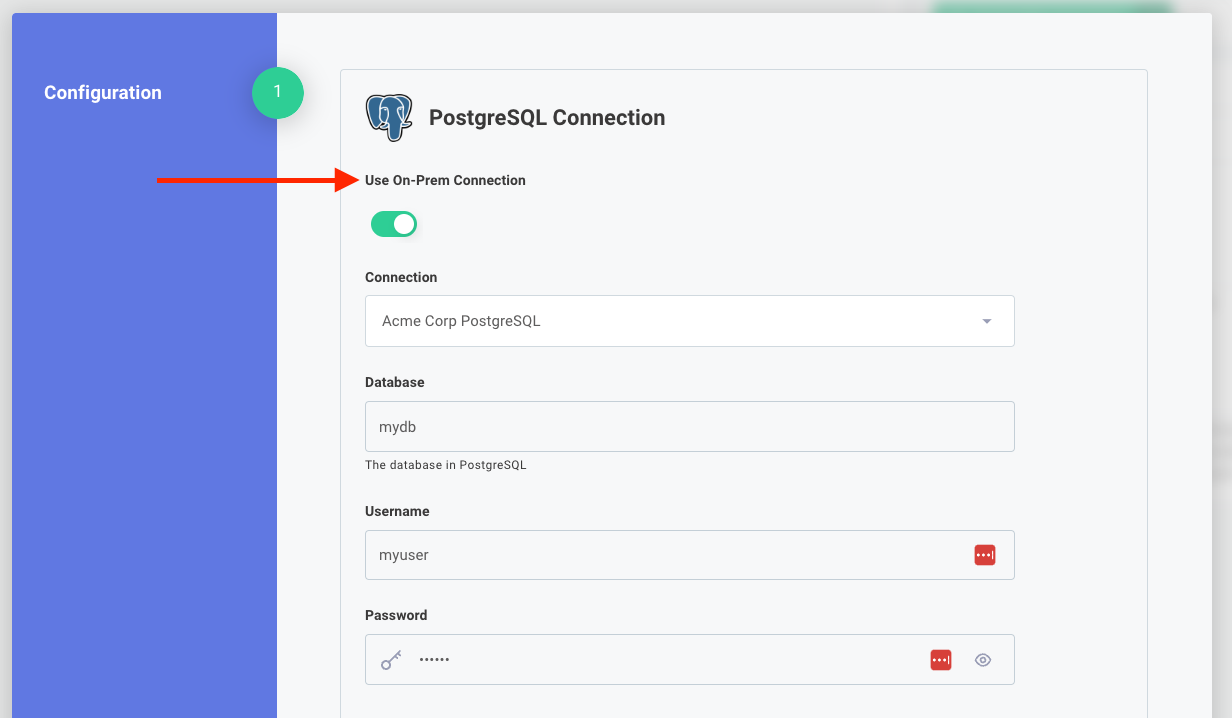Click the Use On-Prem Connection label
This screenshot has height=718, width=1232.
point(445,181)
